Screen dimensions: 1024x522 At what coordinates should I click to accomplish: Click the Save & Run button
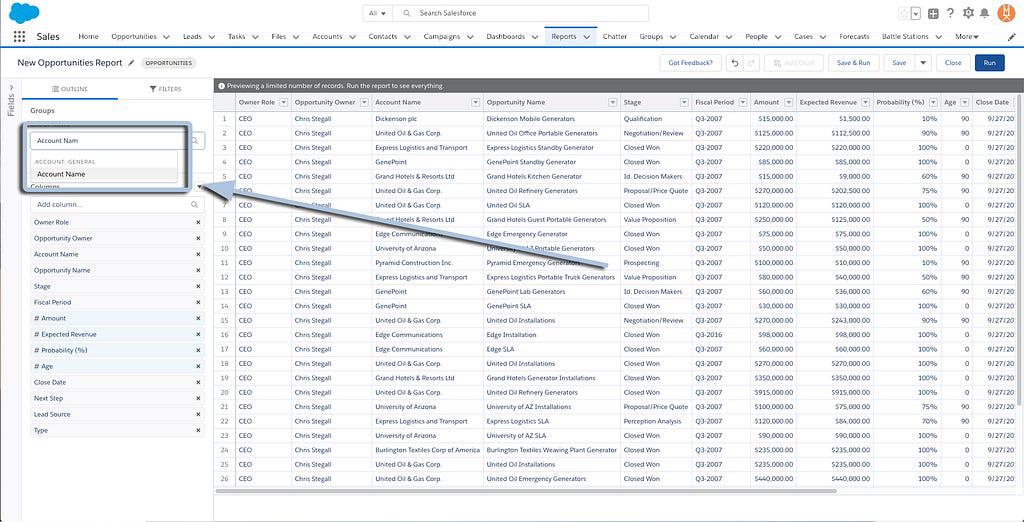(x=853, y=63)
